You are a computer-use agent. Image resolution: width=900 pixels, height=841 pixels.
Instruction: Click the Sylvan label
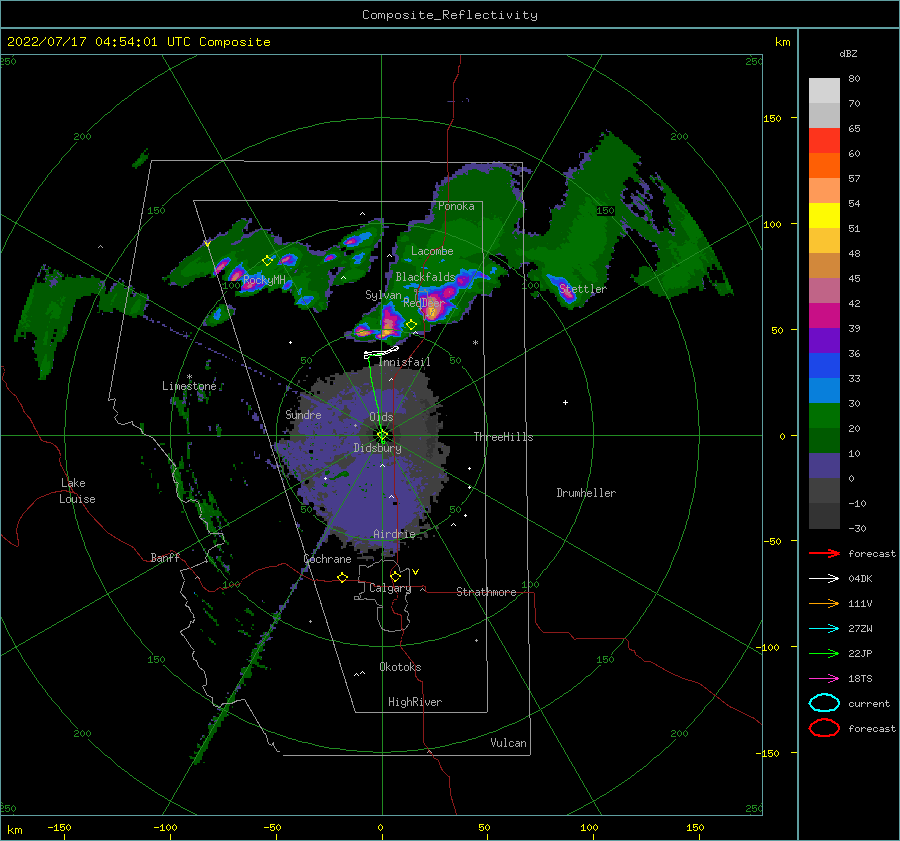383,295
